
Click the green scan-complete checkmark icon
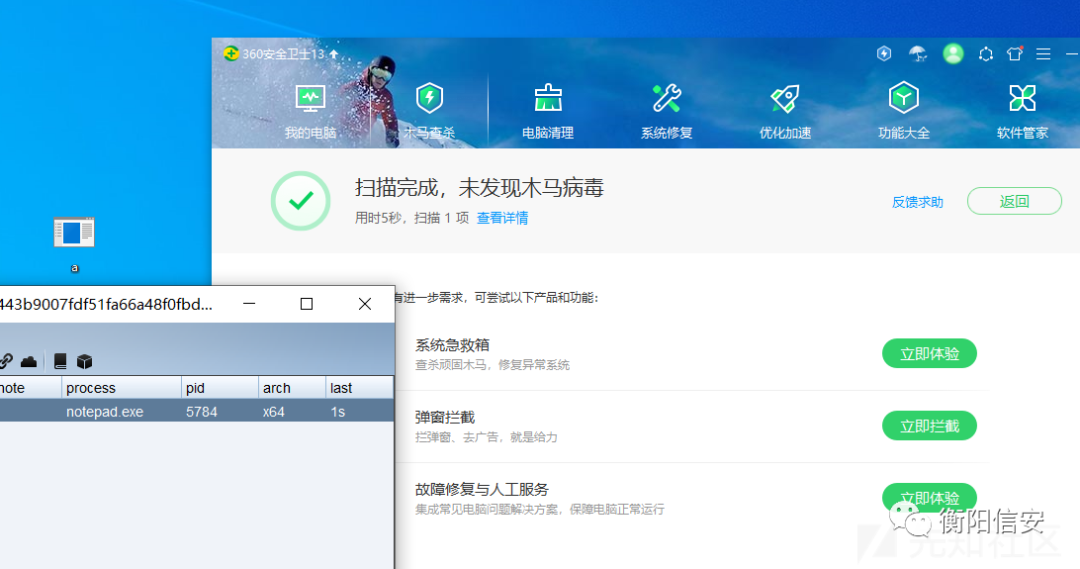[300, 200]
